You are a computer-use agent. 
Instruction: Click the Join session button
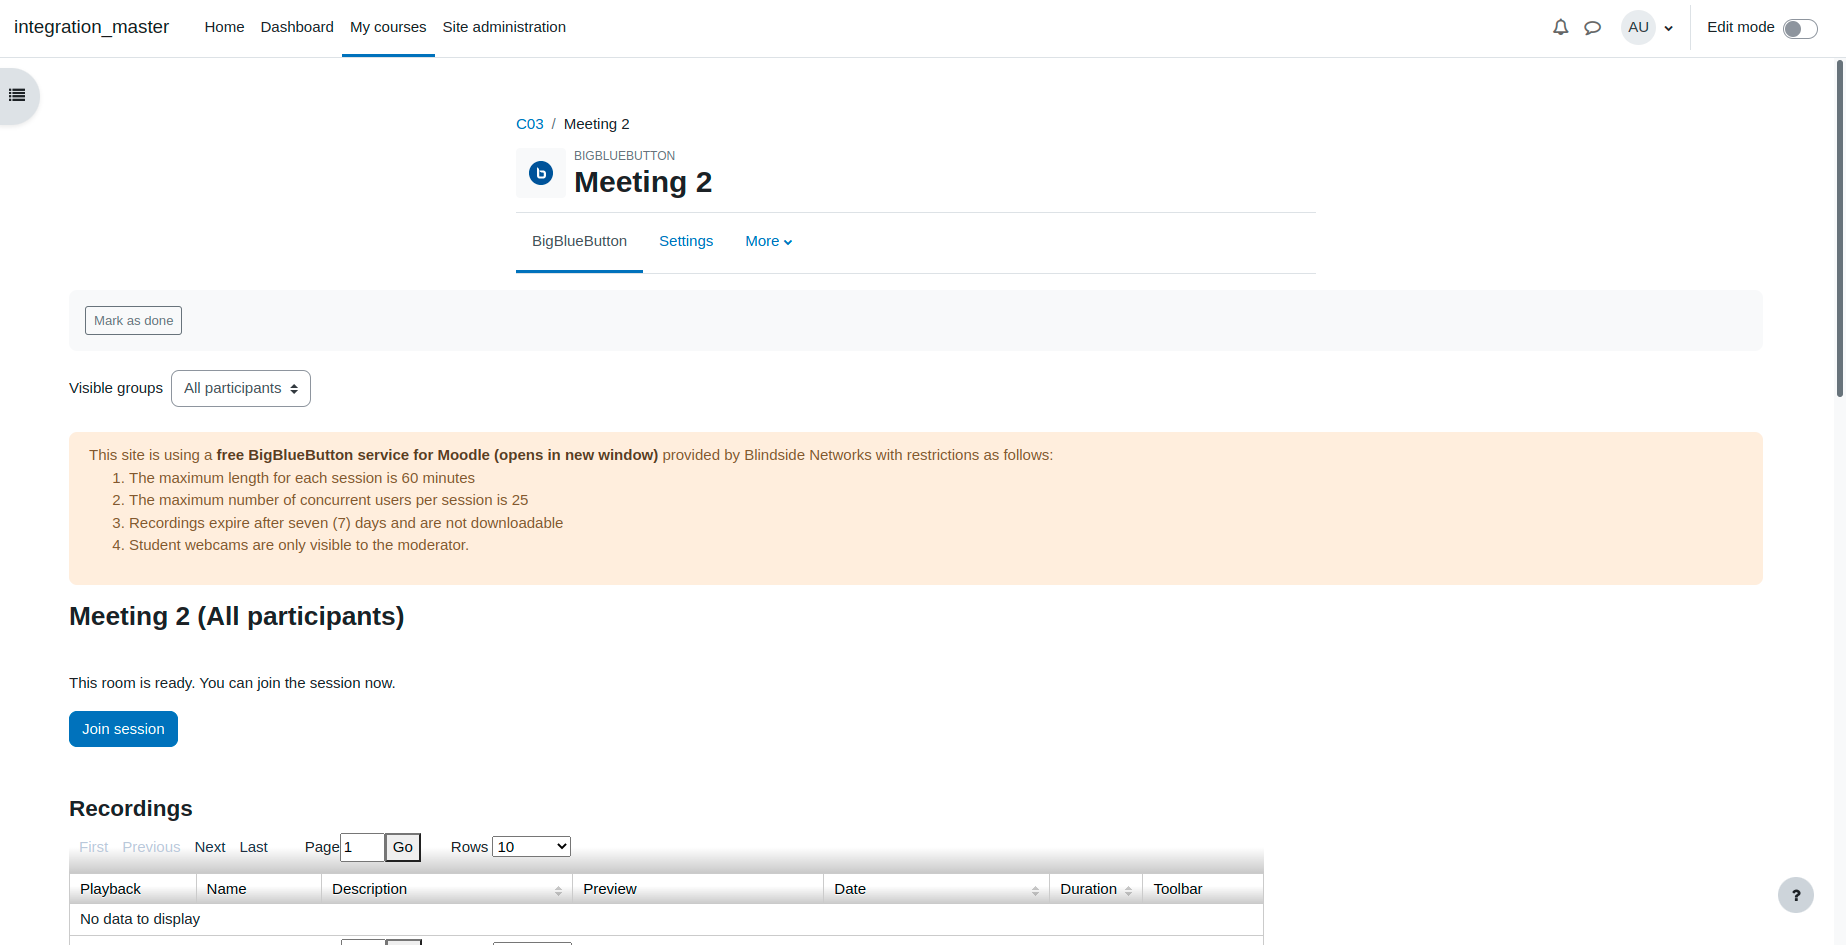point(123,729)
